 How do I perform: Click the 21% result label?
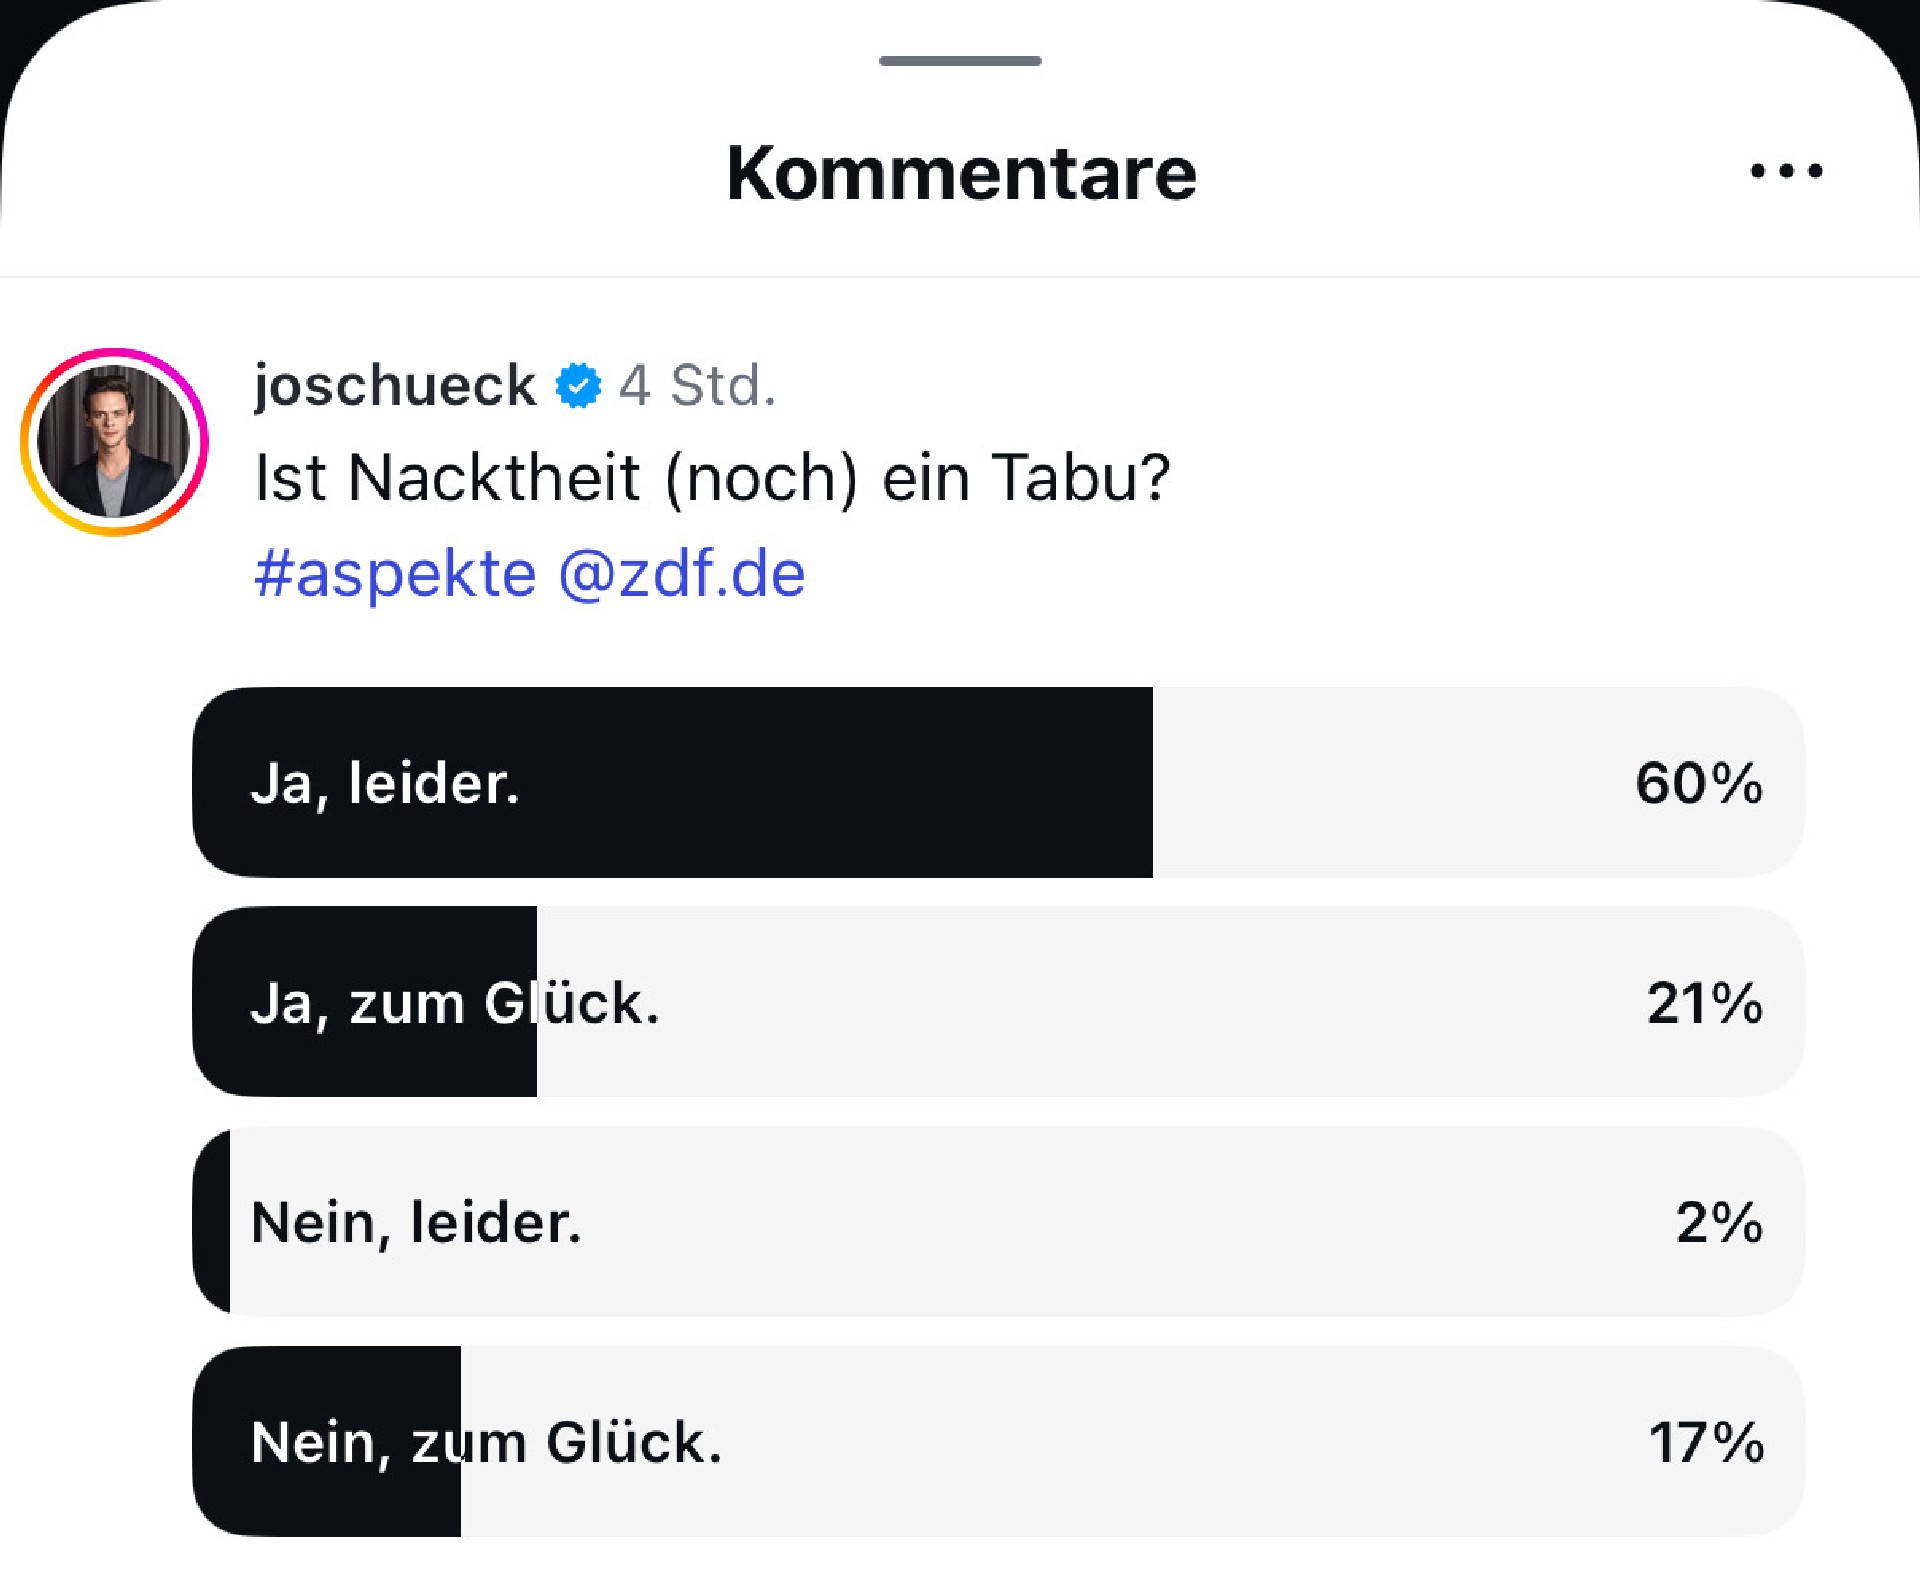[1704, 1003]
